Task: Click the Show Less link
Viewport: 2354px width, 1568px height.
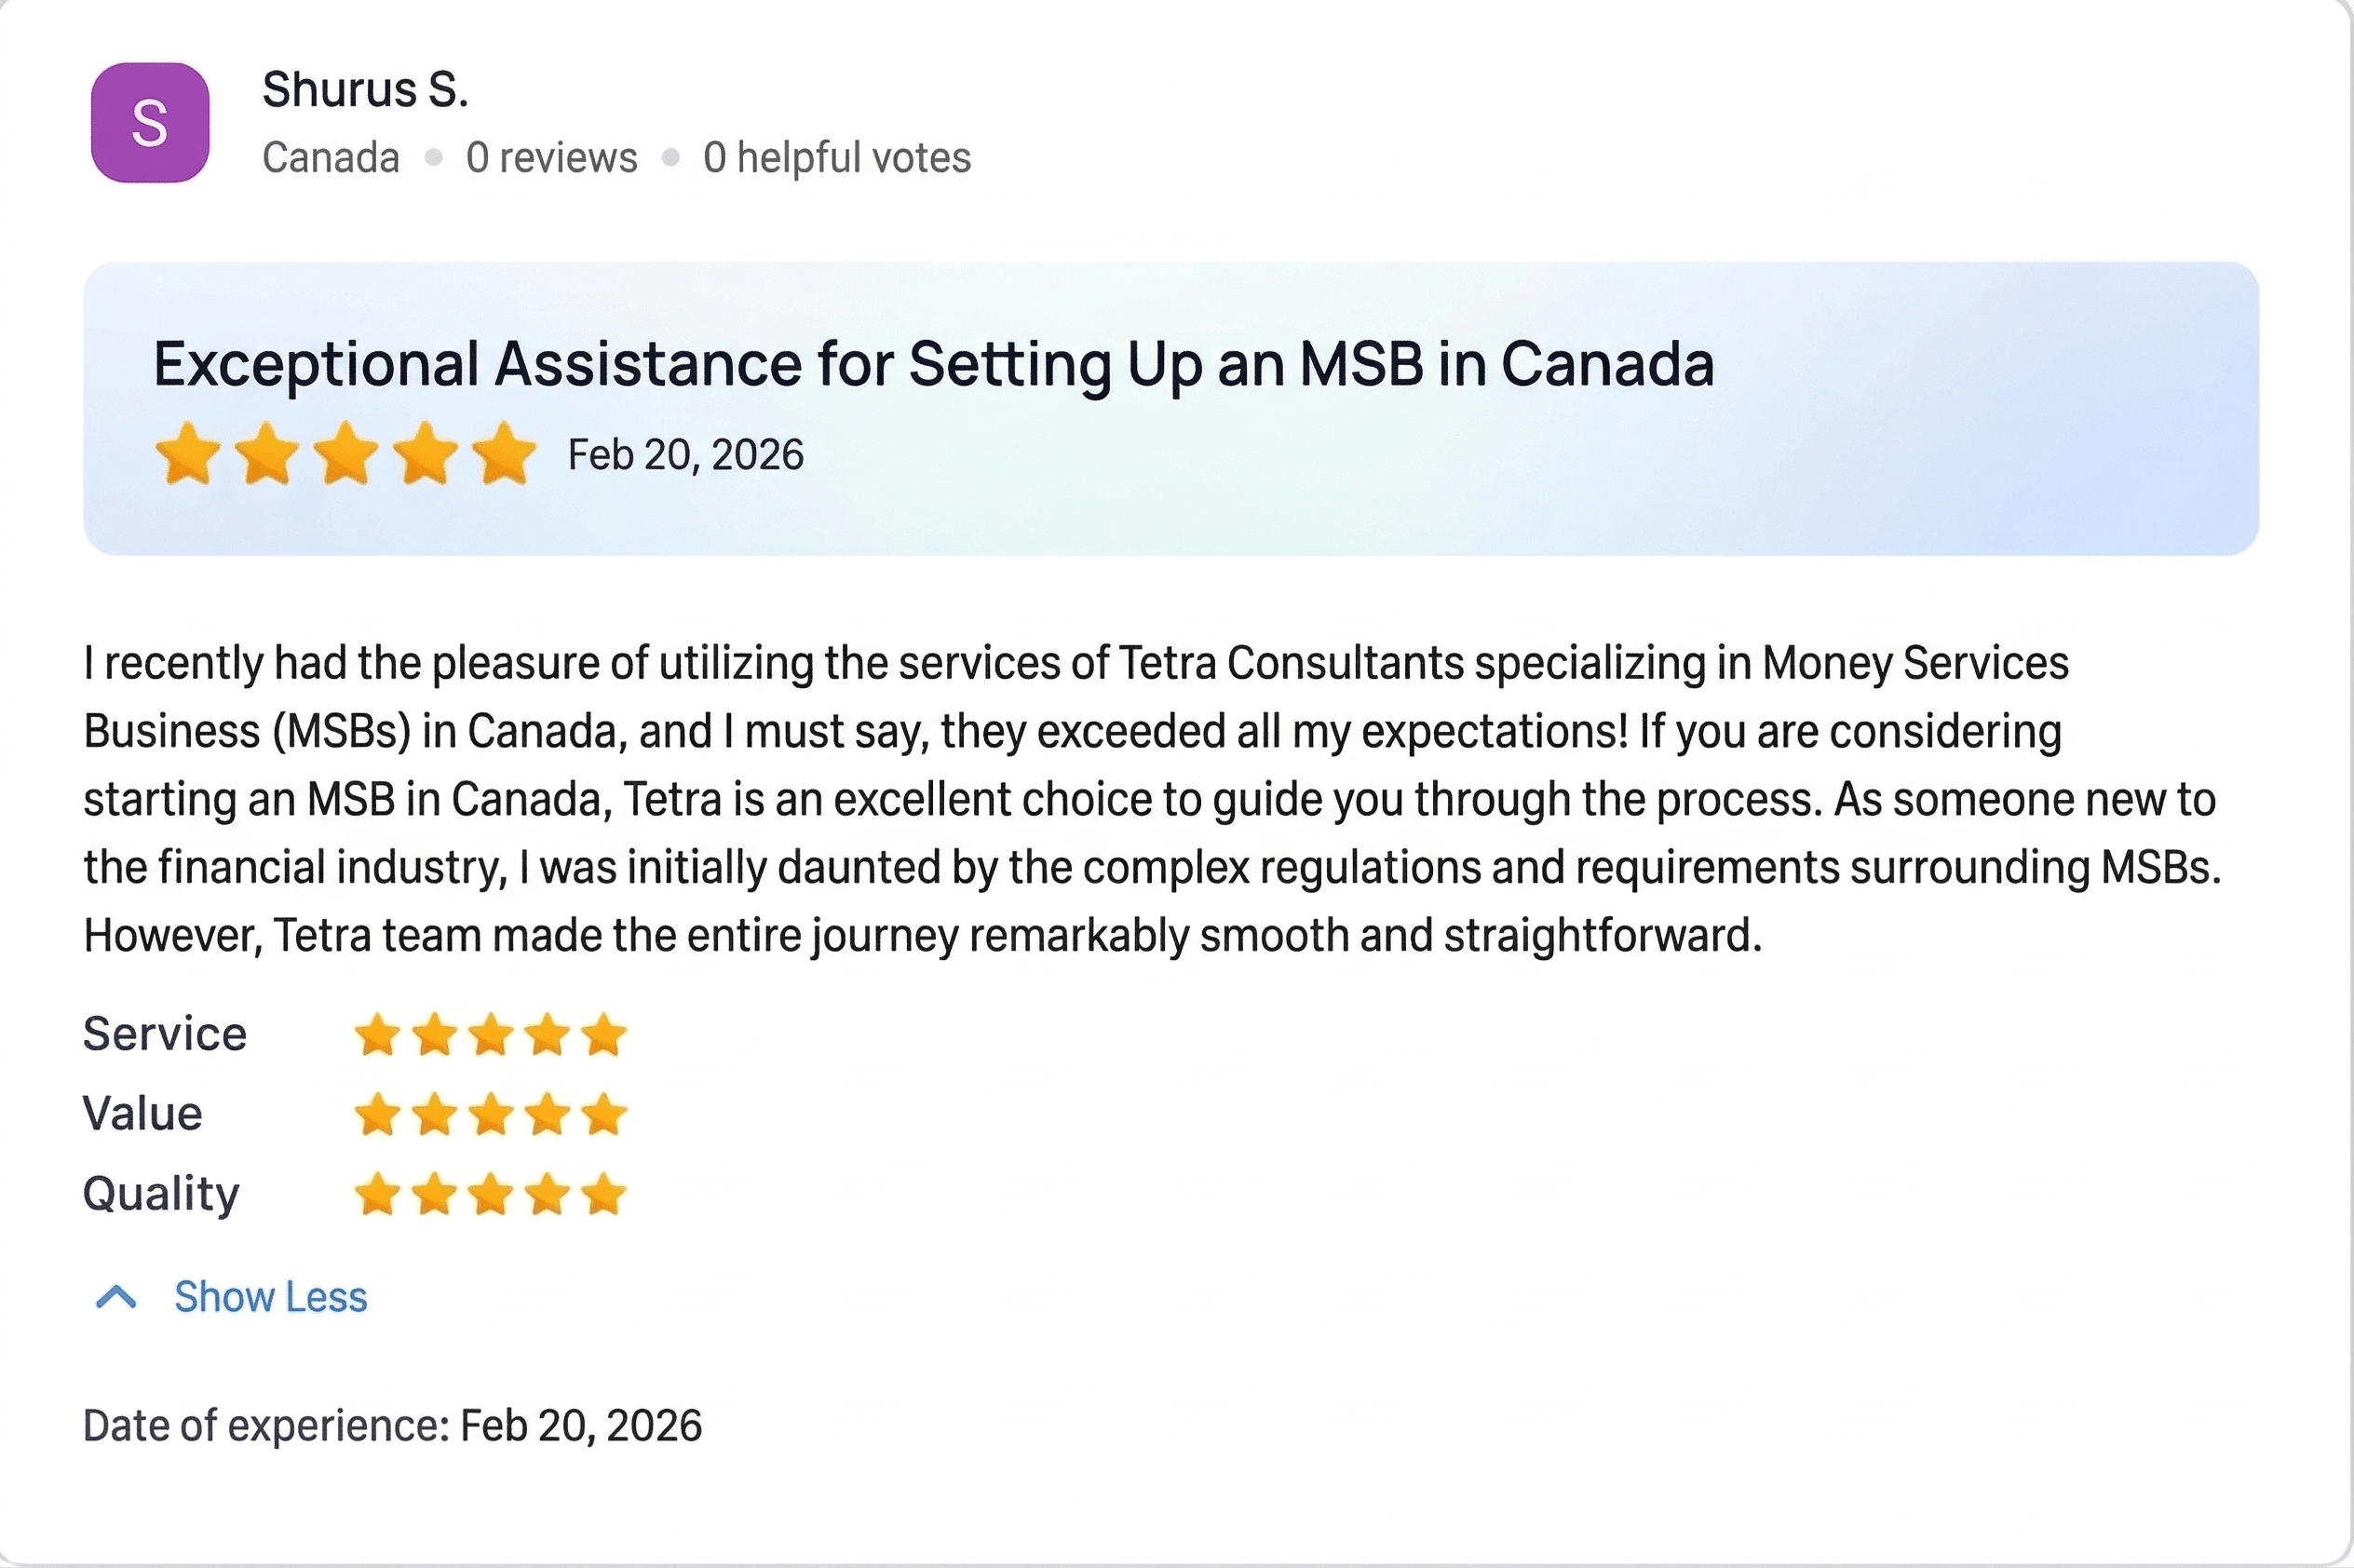Action: click(x=270, y=1297)
